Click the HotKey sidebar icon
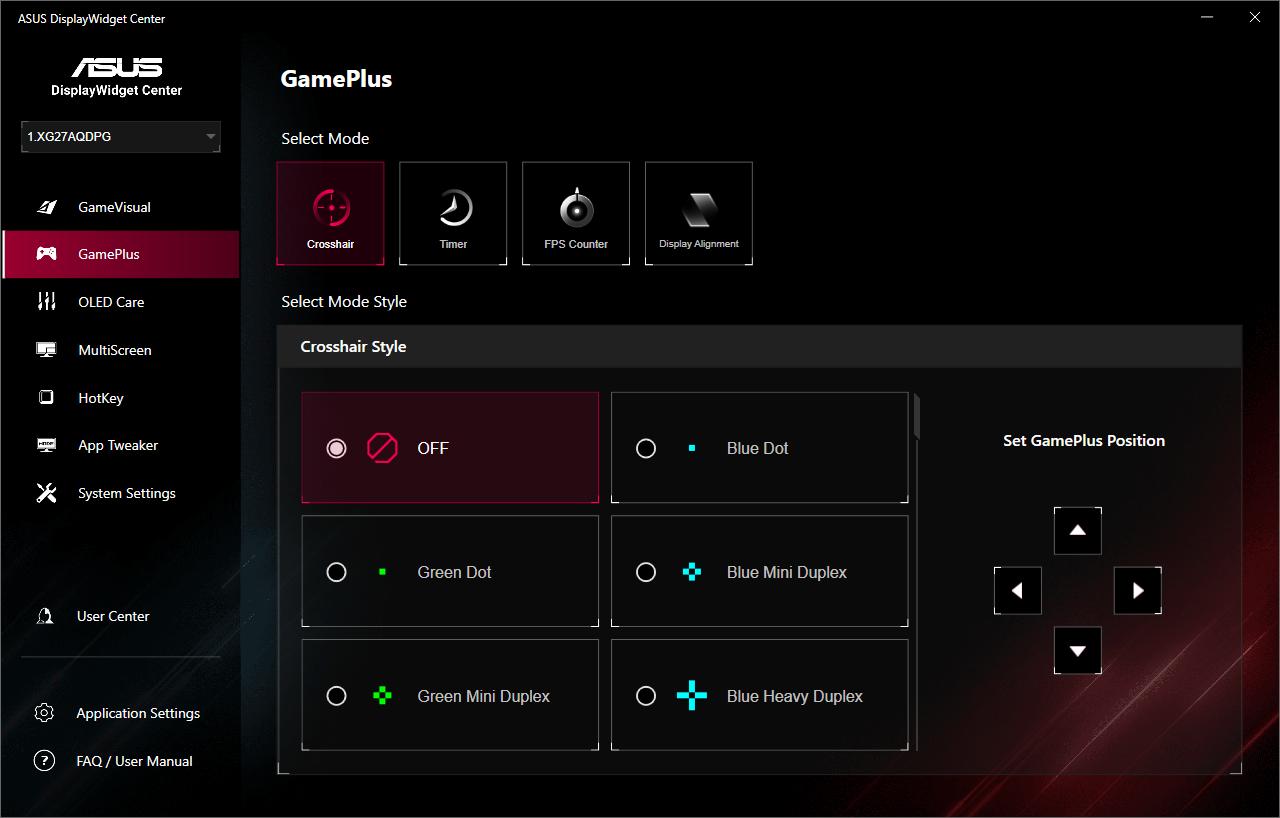Image resolution: width=1280 pixels, height=818 pixels. click(46, 398)
